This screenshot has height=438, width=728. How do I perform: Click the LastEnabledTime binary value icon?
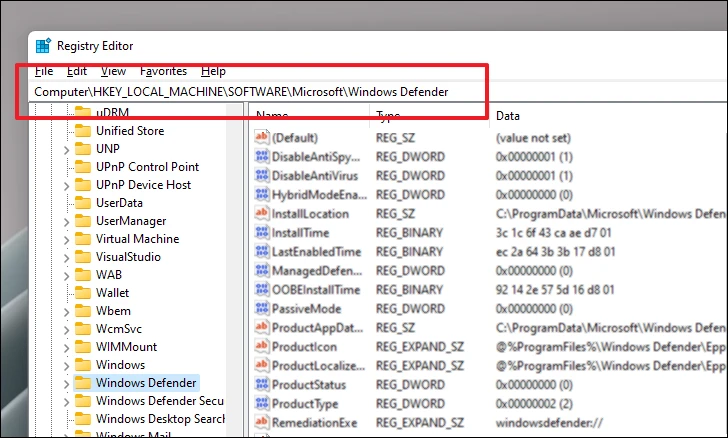(x=261, y=251)
